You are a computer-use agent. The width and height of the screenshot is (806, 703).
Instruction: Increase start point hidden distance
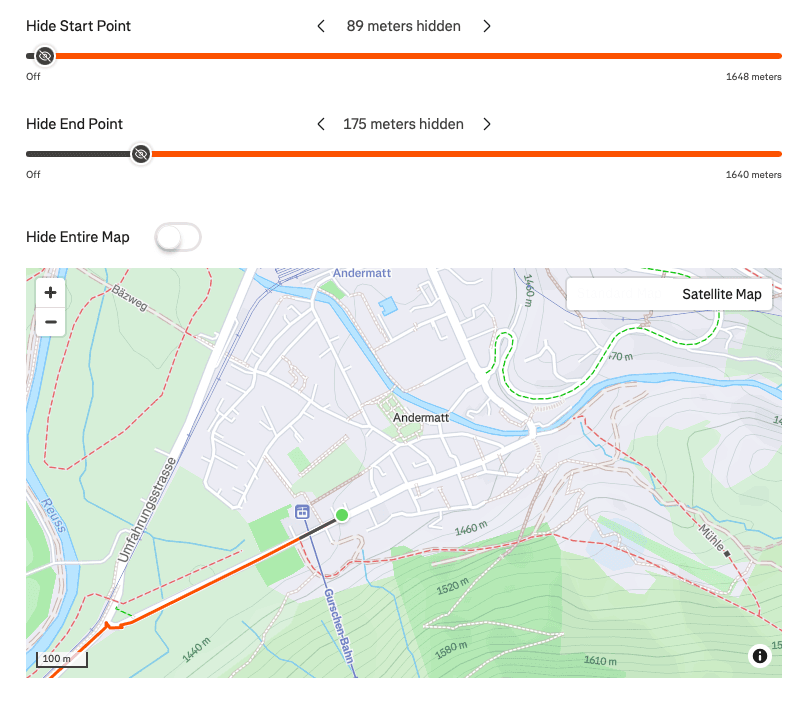point(487,26)
